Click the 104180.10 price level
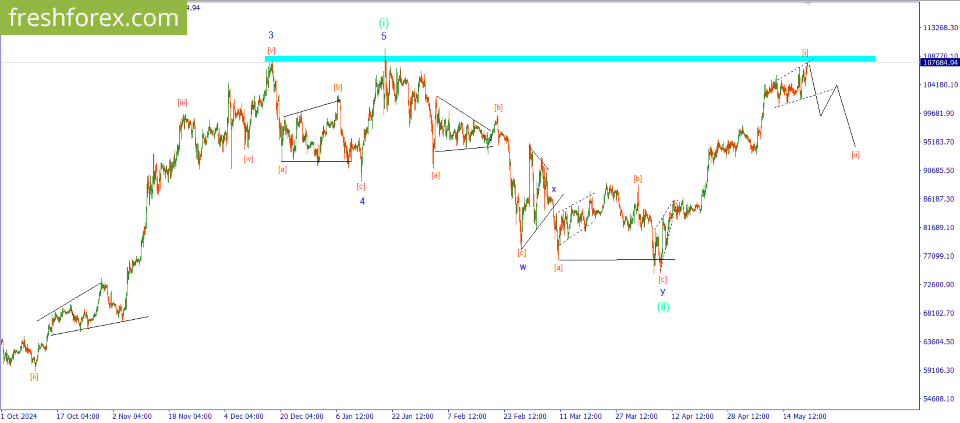Screen dimensions: 960x423 coord(940,85)
